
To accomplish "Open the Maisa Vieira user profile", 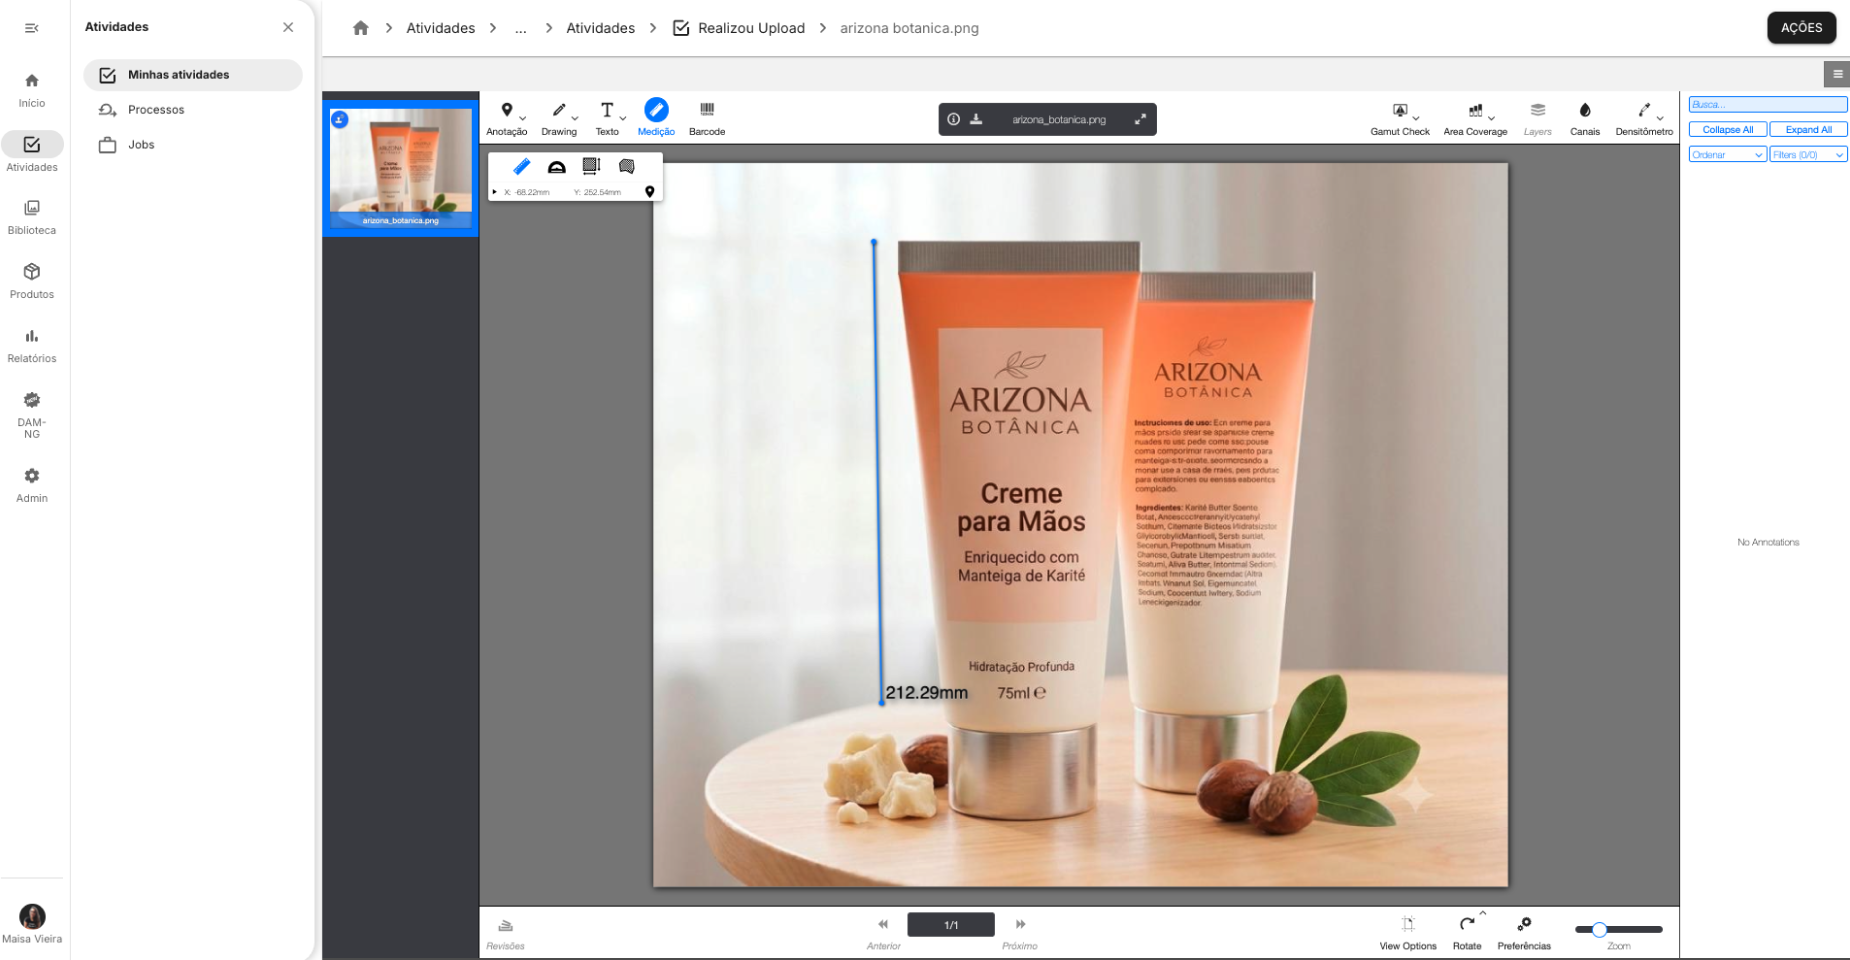I will point(32,924).
